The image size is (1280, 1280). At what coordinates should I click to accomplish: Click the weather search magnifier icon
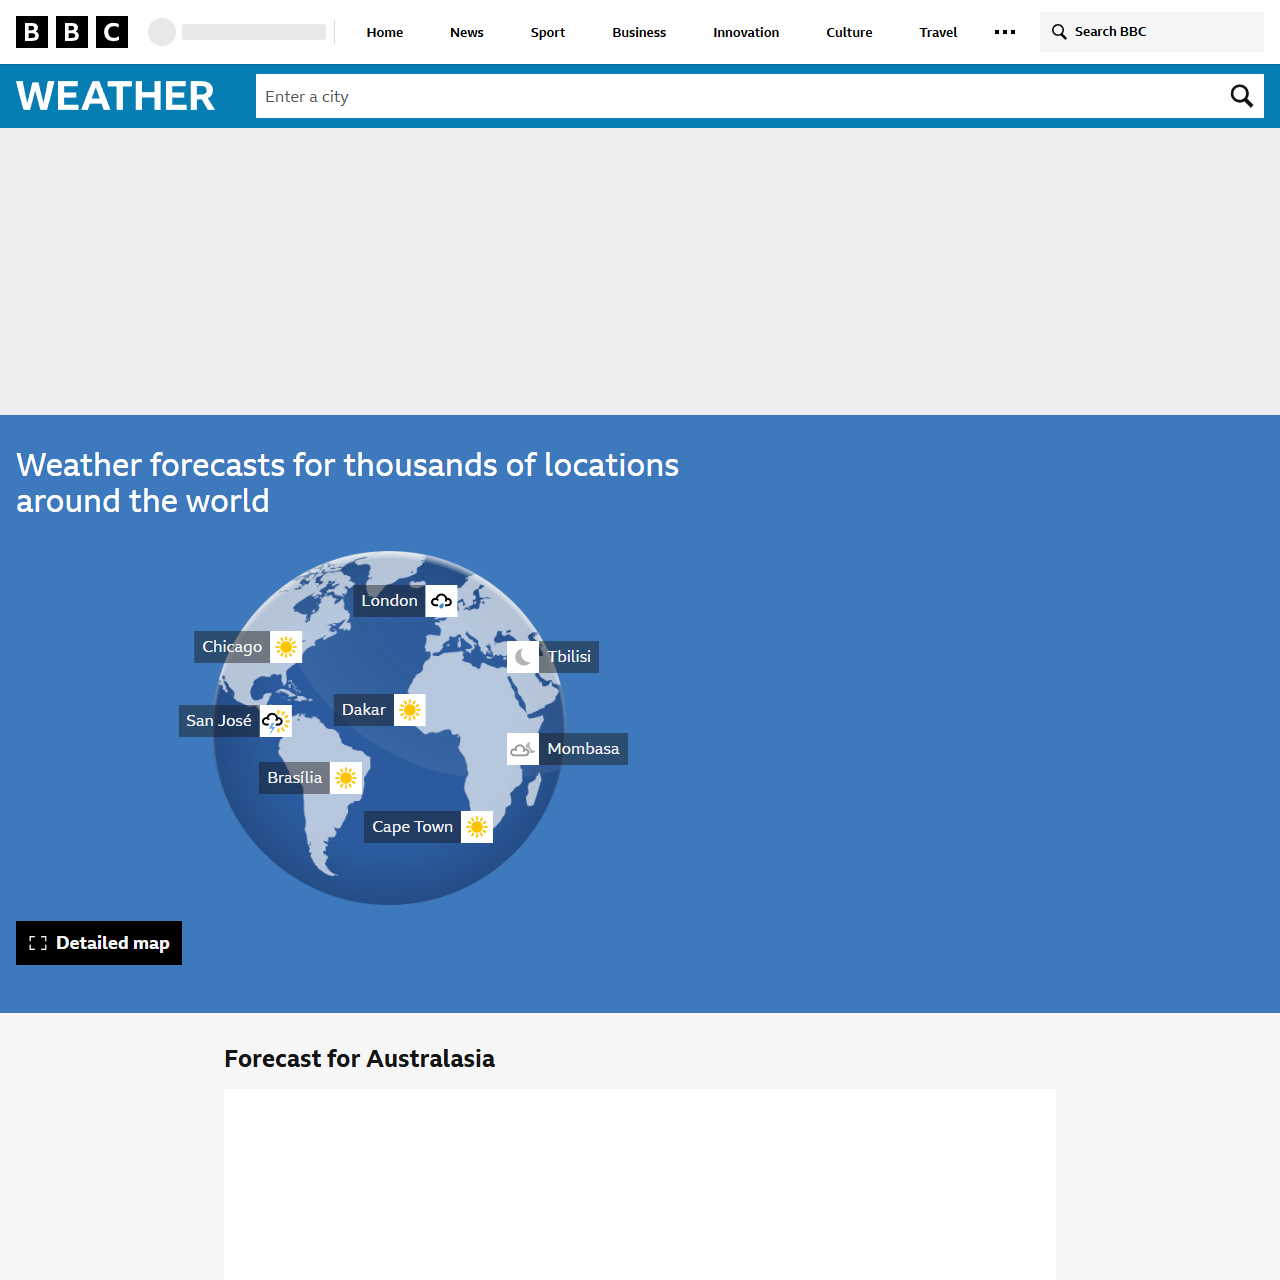click(1241, 96)
